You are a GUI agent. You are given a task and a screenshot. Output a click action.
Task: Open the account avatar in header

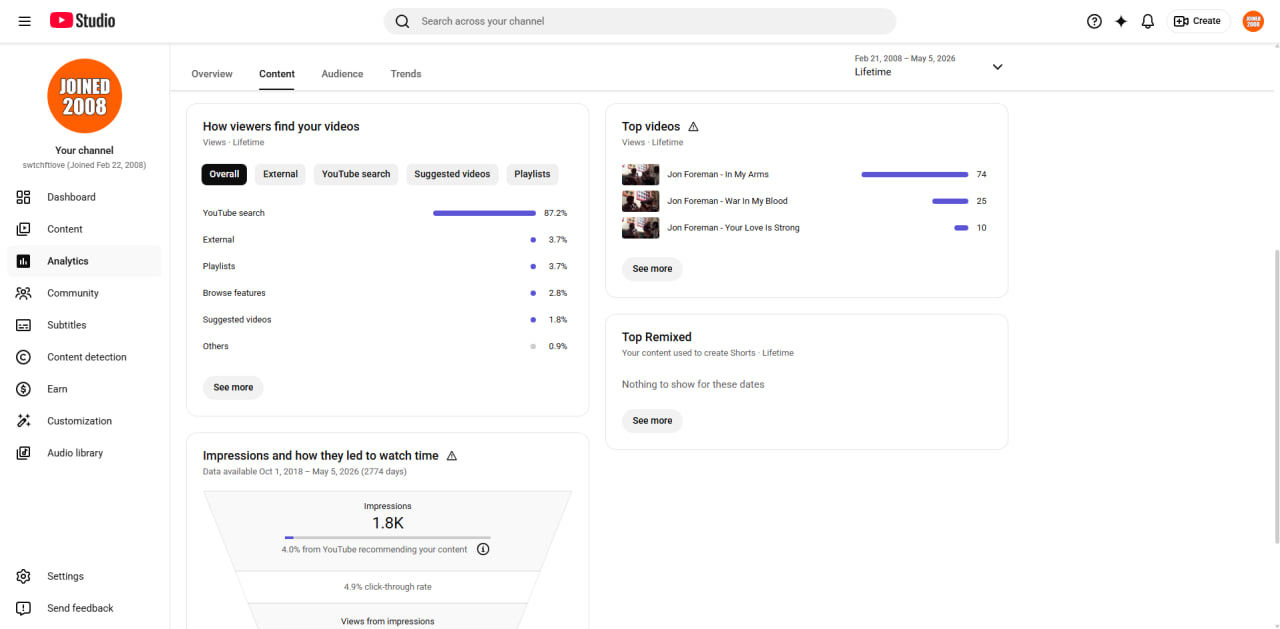(1253, 21)
